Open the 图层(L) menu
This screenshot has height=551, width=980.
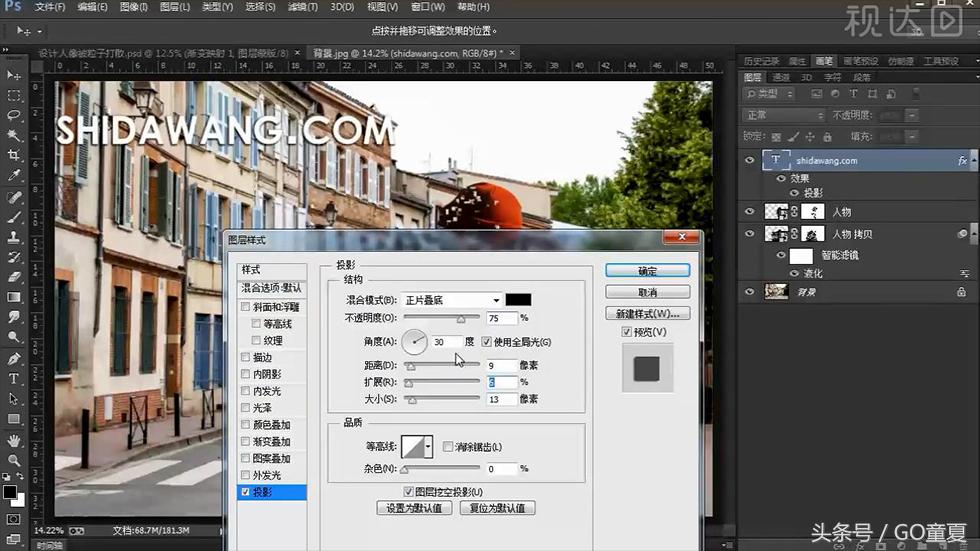(174, 7)
